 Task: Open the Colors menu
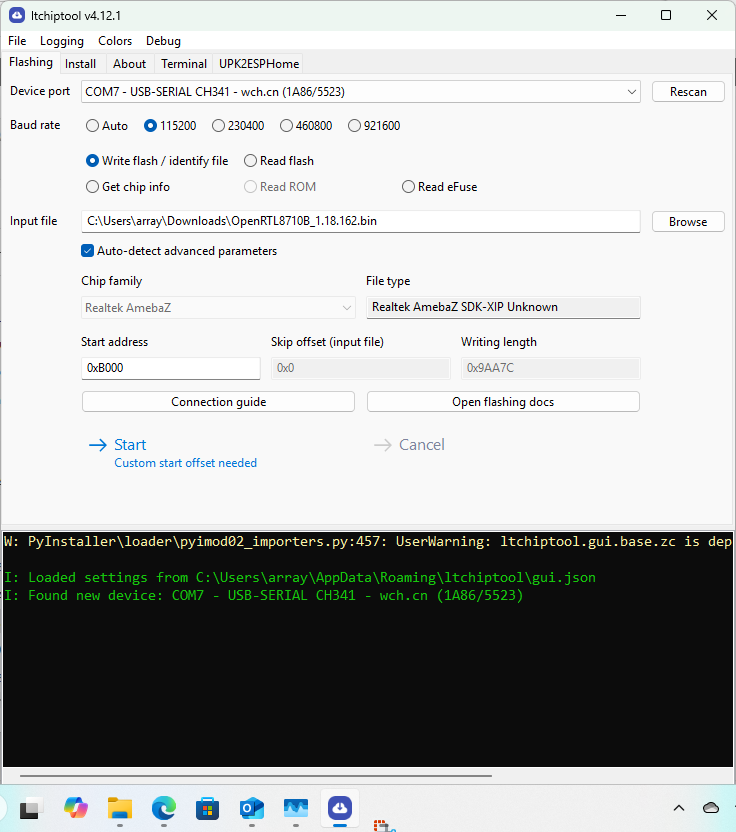(115, 41)
